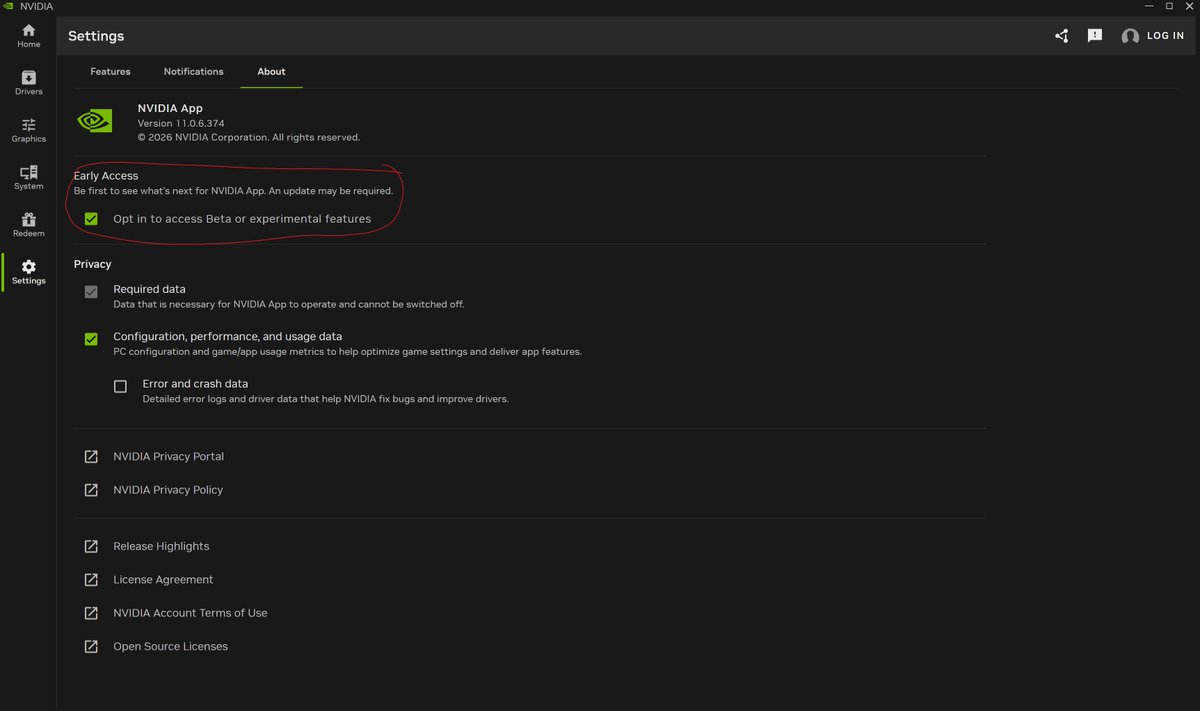1200x711 pixels.
Task: Open the Open Source Licenses link
Action: pos(170,647)
